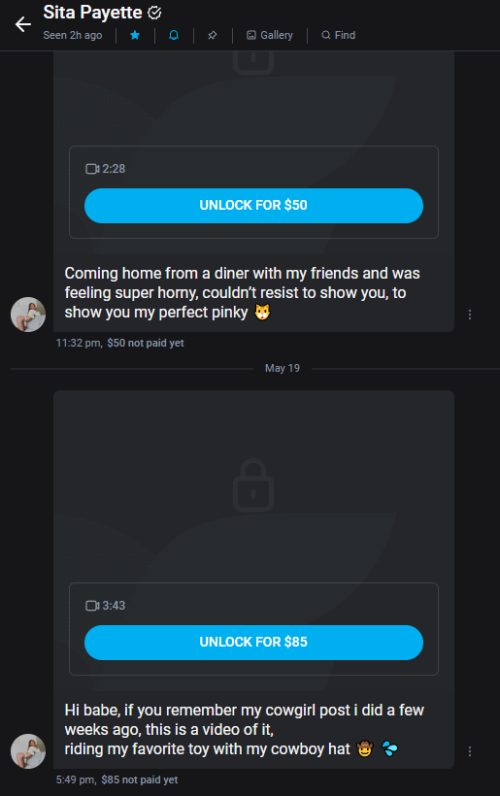Click the Sita Payette name header

(92, 12)
